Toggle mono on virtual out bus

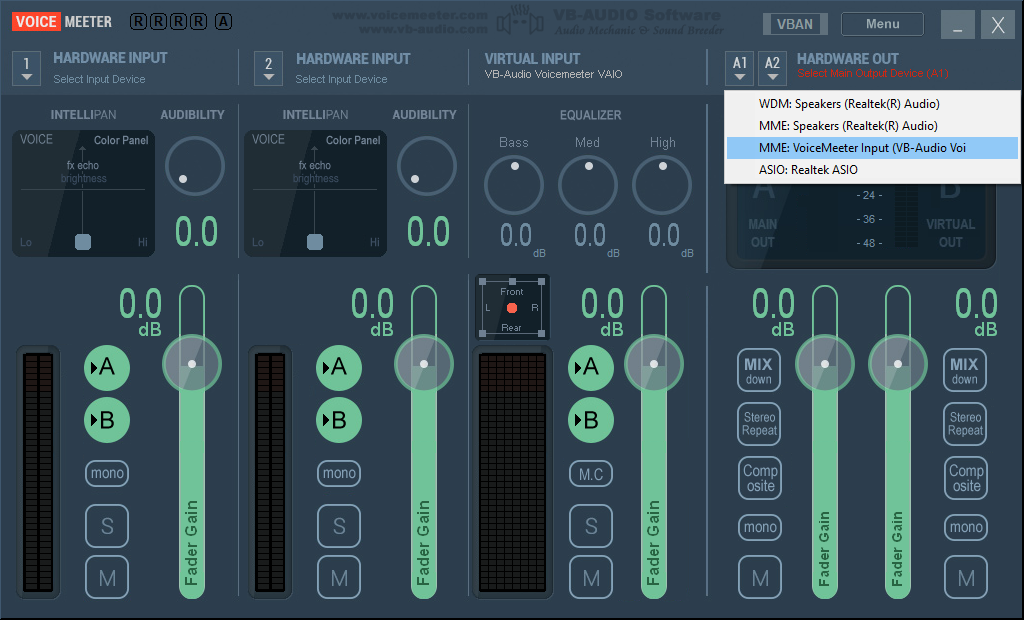point(966,527)
